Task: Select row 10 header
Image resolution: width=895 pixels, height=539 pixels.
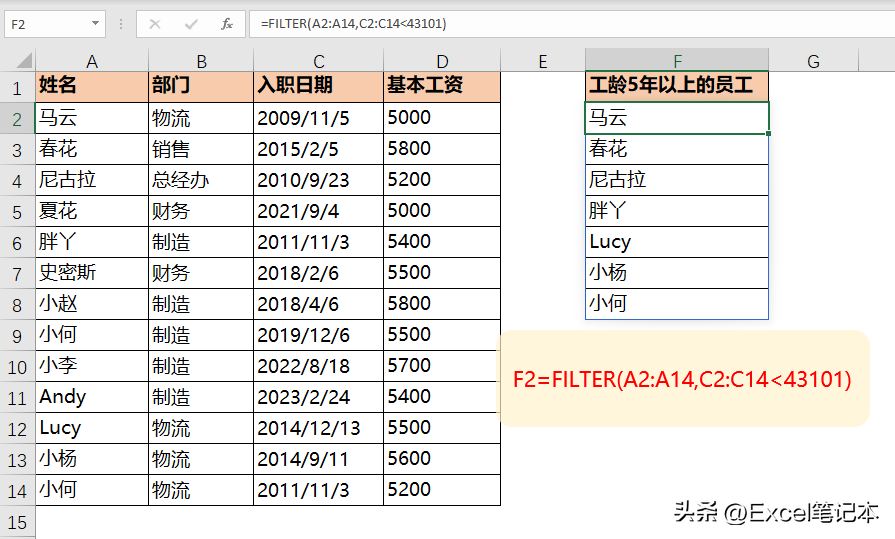Action: pos(17,366)
